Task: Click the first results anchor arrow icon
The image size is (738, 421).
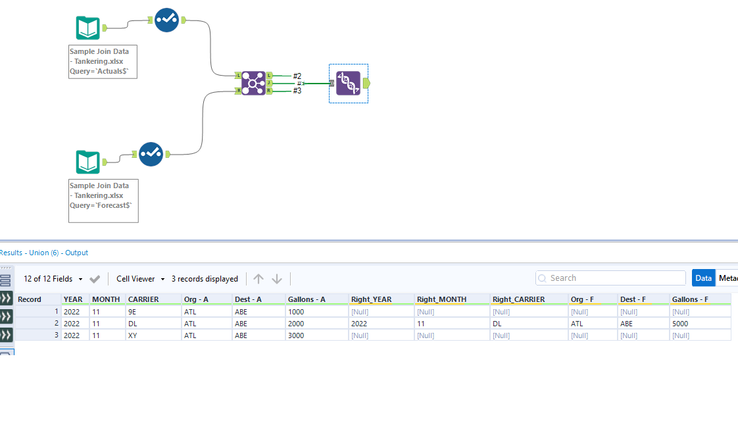Action: (x=6, y=298)
